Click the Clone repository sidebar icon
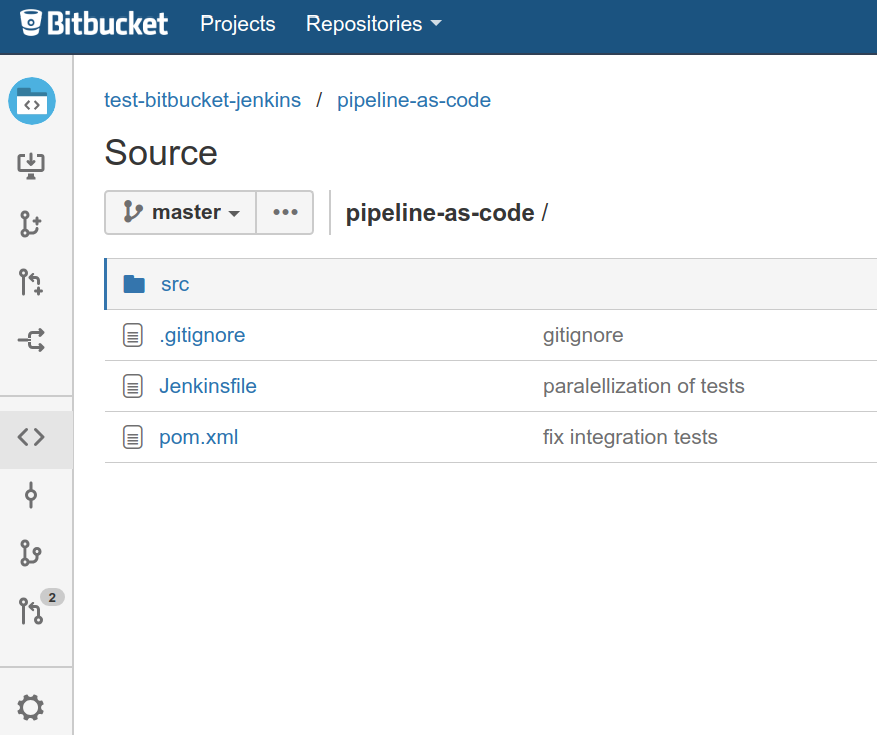This screenshot has width=877, height=735. tap(32, 165)
